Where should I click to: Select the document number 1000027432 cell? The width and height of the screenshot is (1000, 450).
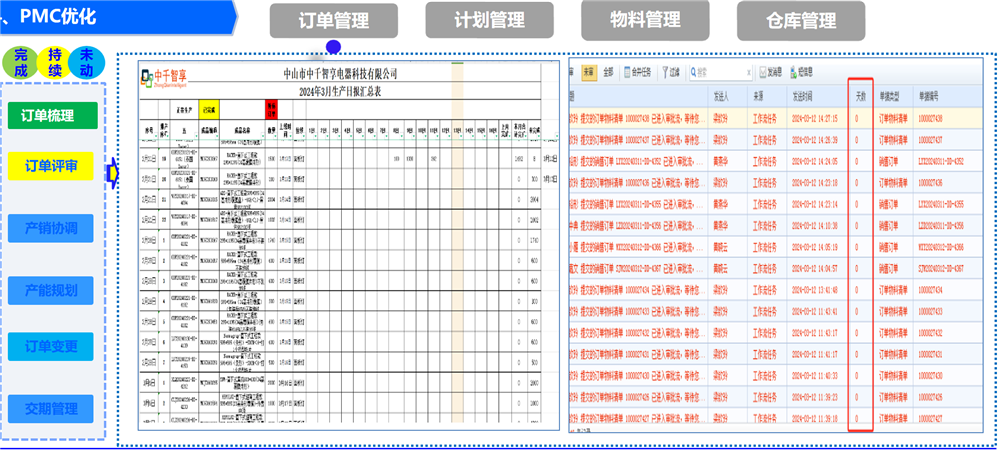coord(930,333)
